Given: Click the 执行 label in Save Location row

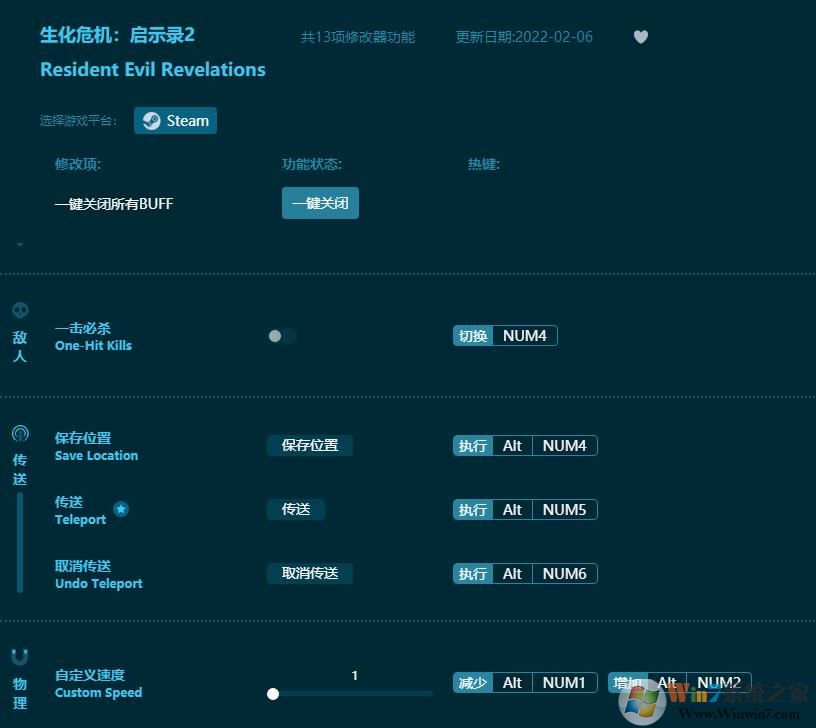Looking at the screenshot, I should pyautogui.click(x=473, y=445).
